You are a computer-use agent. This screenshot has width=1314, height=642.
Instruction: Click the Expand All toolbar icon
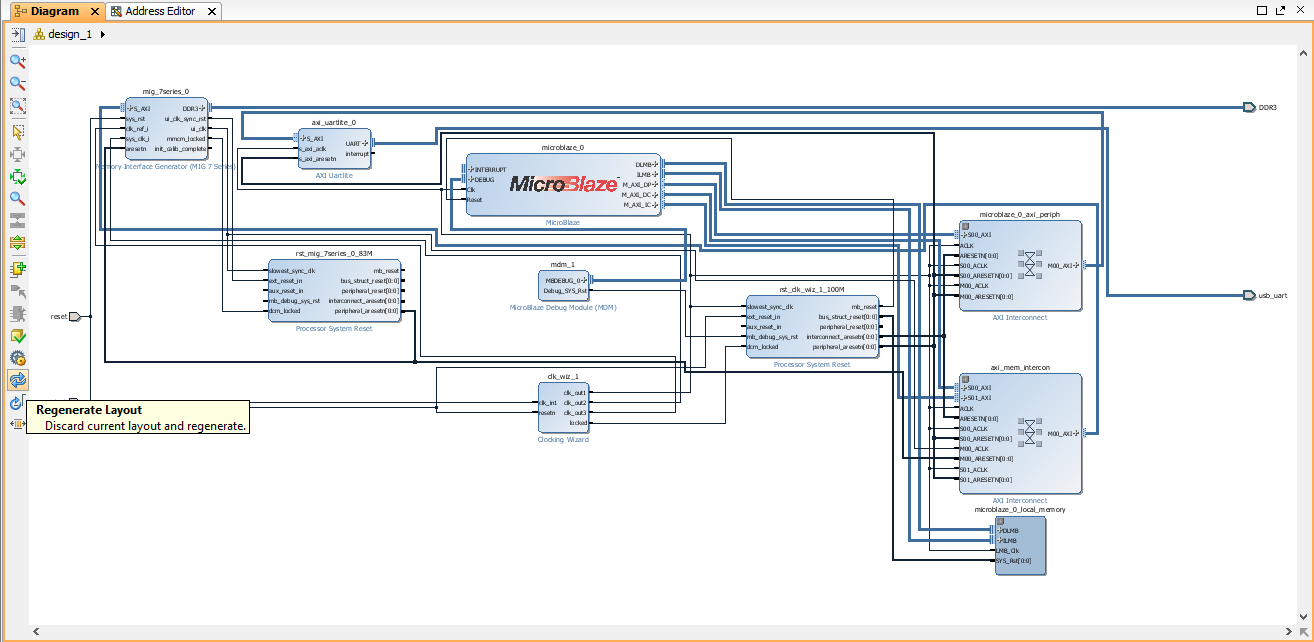point(17,242)
